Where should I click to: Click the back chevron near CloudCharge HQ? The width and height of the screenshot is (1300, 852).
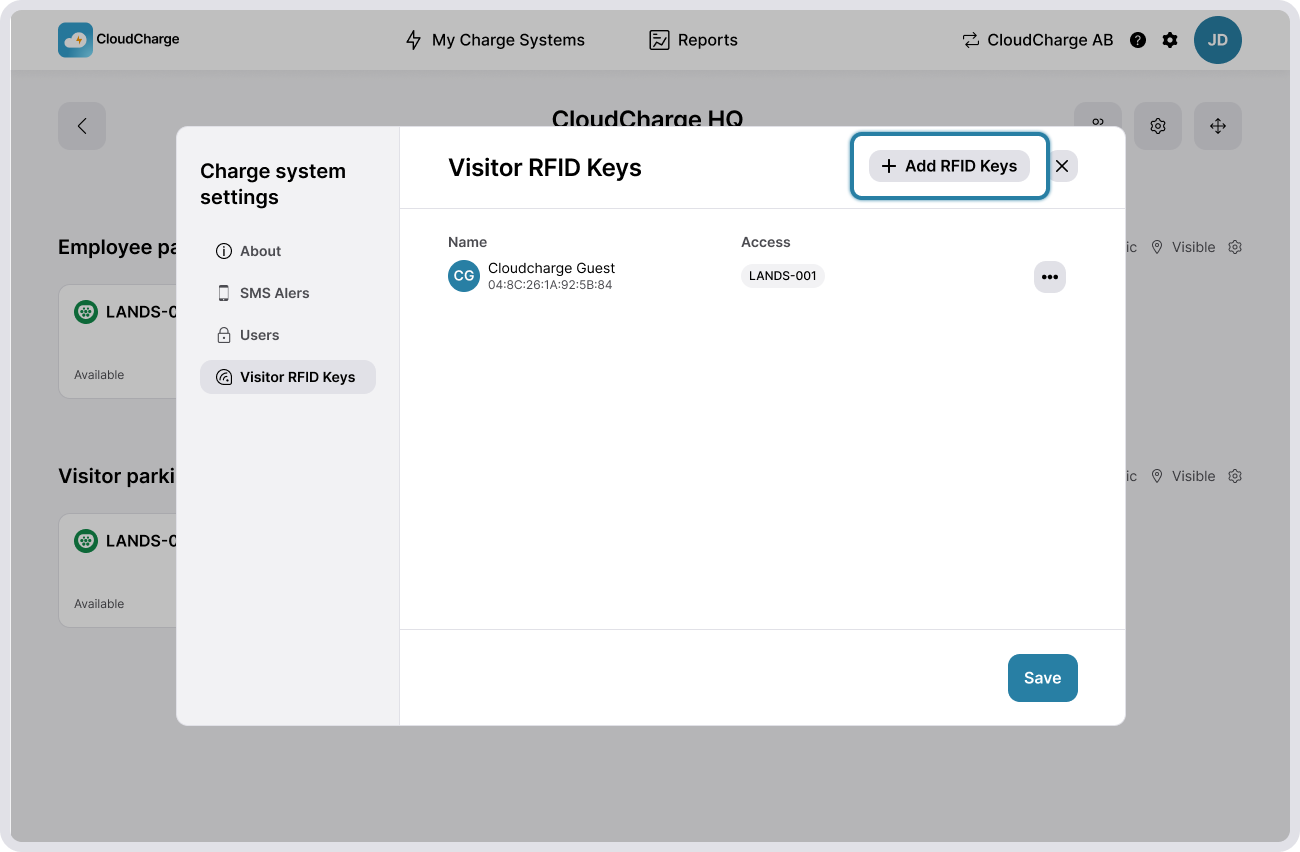(x=82, y=126)
